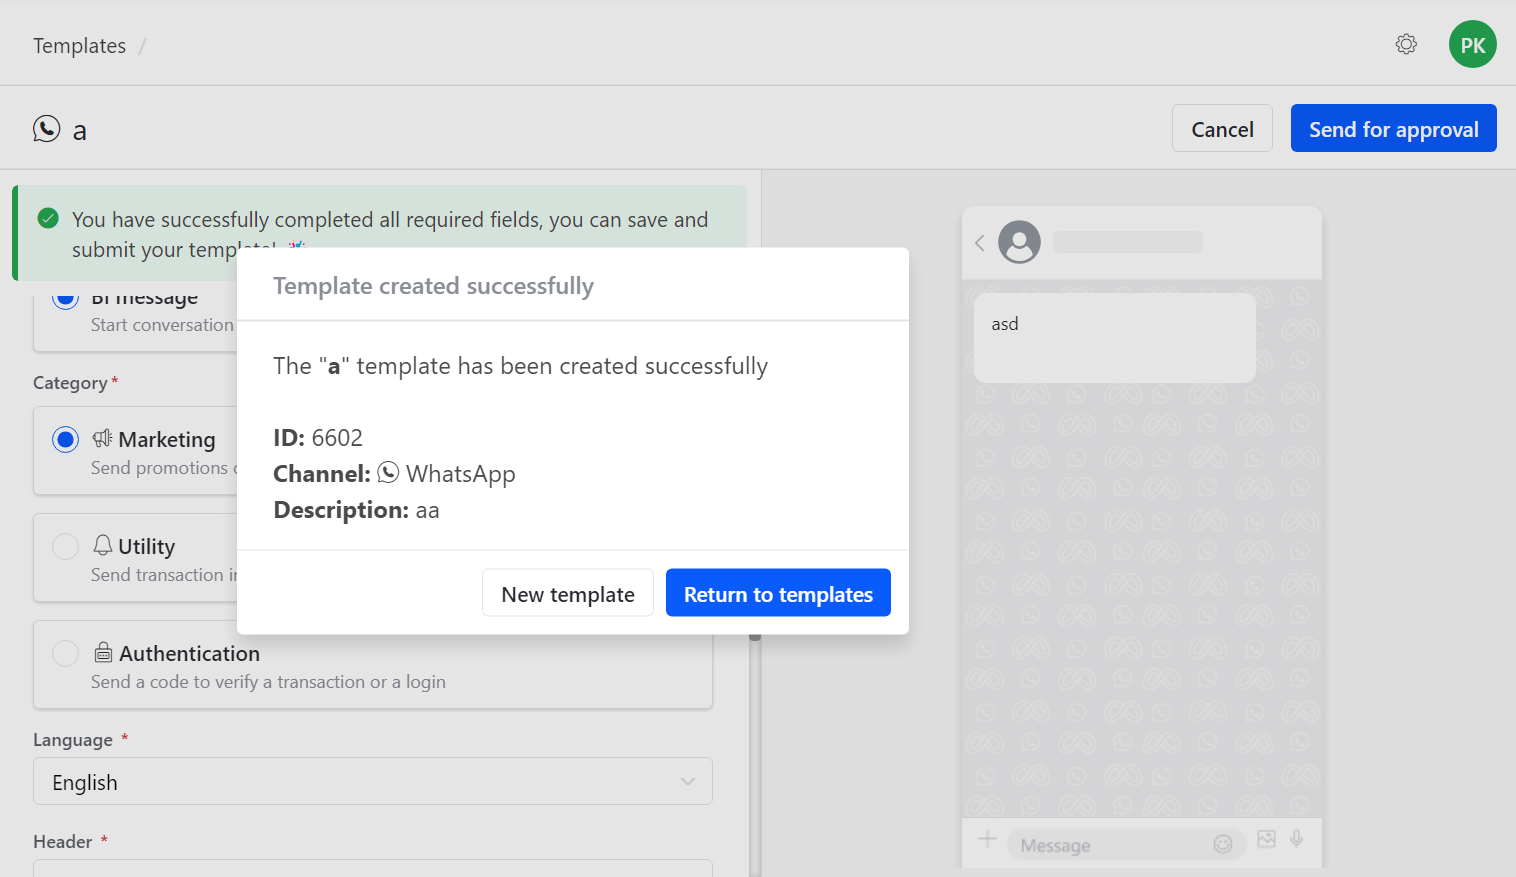Click the Message input in the phone preview
Screen dimensions: 1516x877
[x=1126, y=845]
